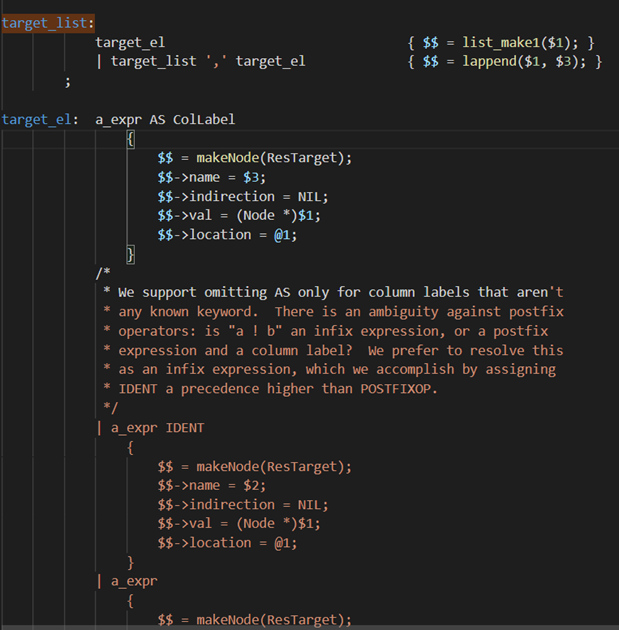619x630 pixels.
Task: Click the /* comment opening line
Action: [103, 273]
